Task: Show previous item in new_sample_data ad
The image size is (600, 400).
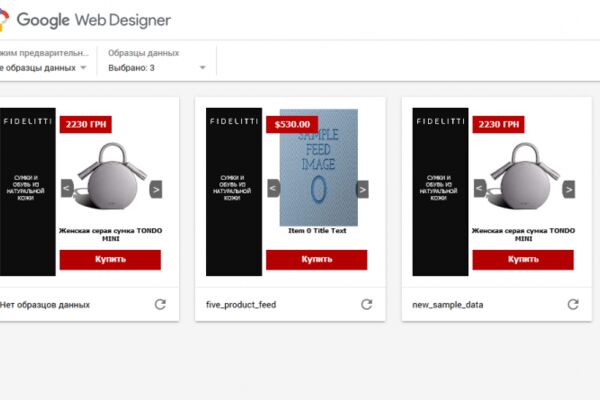Action: point(480,188)
